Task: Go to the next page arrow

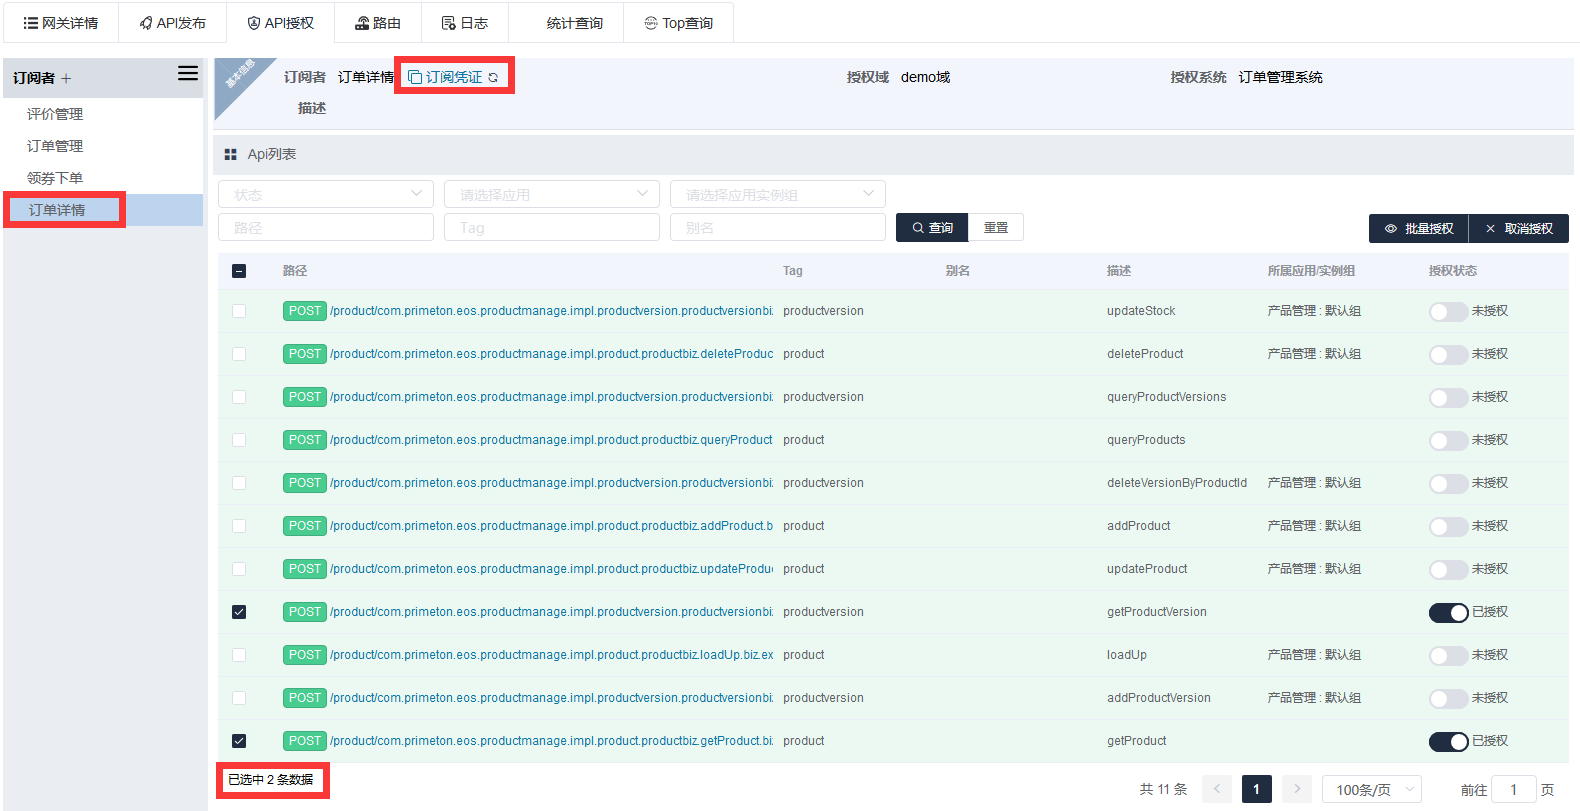Action: click(x=1297, y=789)
